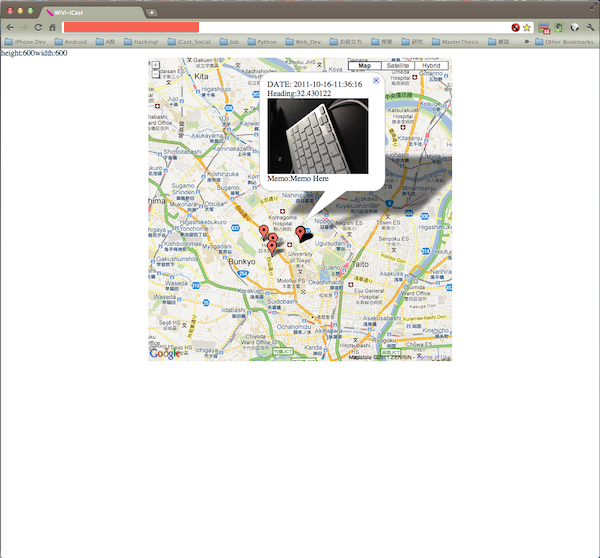Zoom out the map with minus button

pyautogui.click(x=155, y=74)
